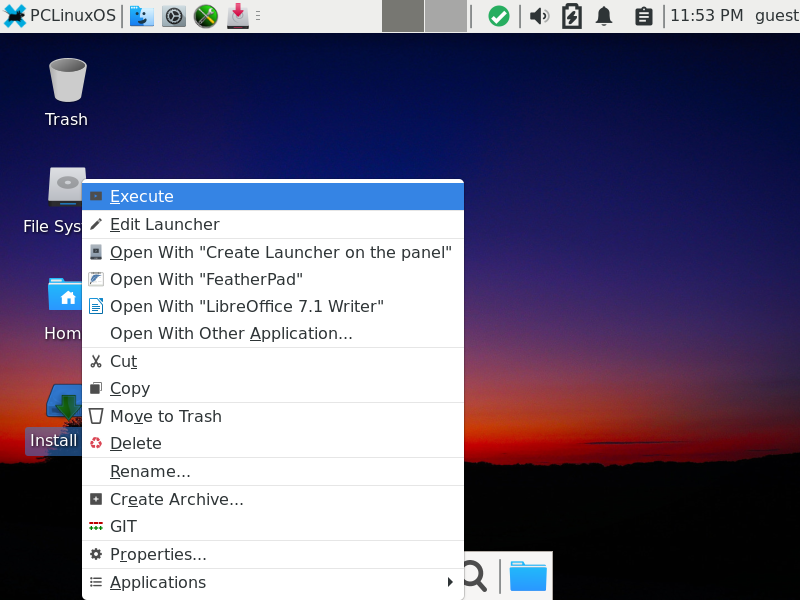Image resolution: width=800 pixels, height=600 pixels.
Task: Click the 11:53 PM clock
Action: click(x=706, y=16)
